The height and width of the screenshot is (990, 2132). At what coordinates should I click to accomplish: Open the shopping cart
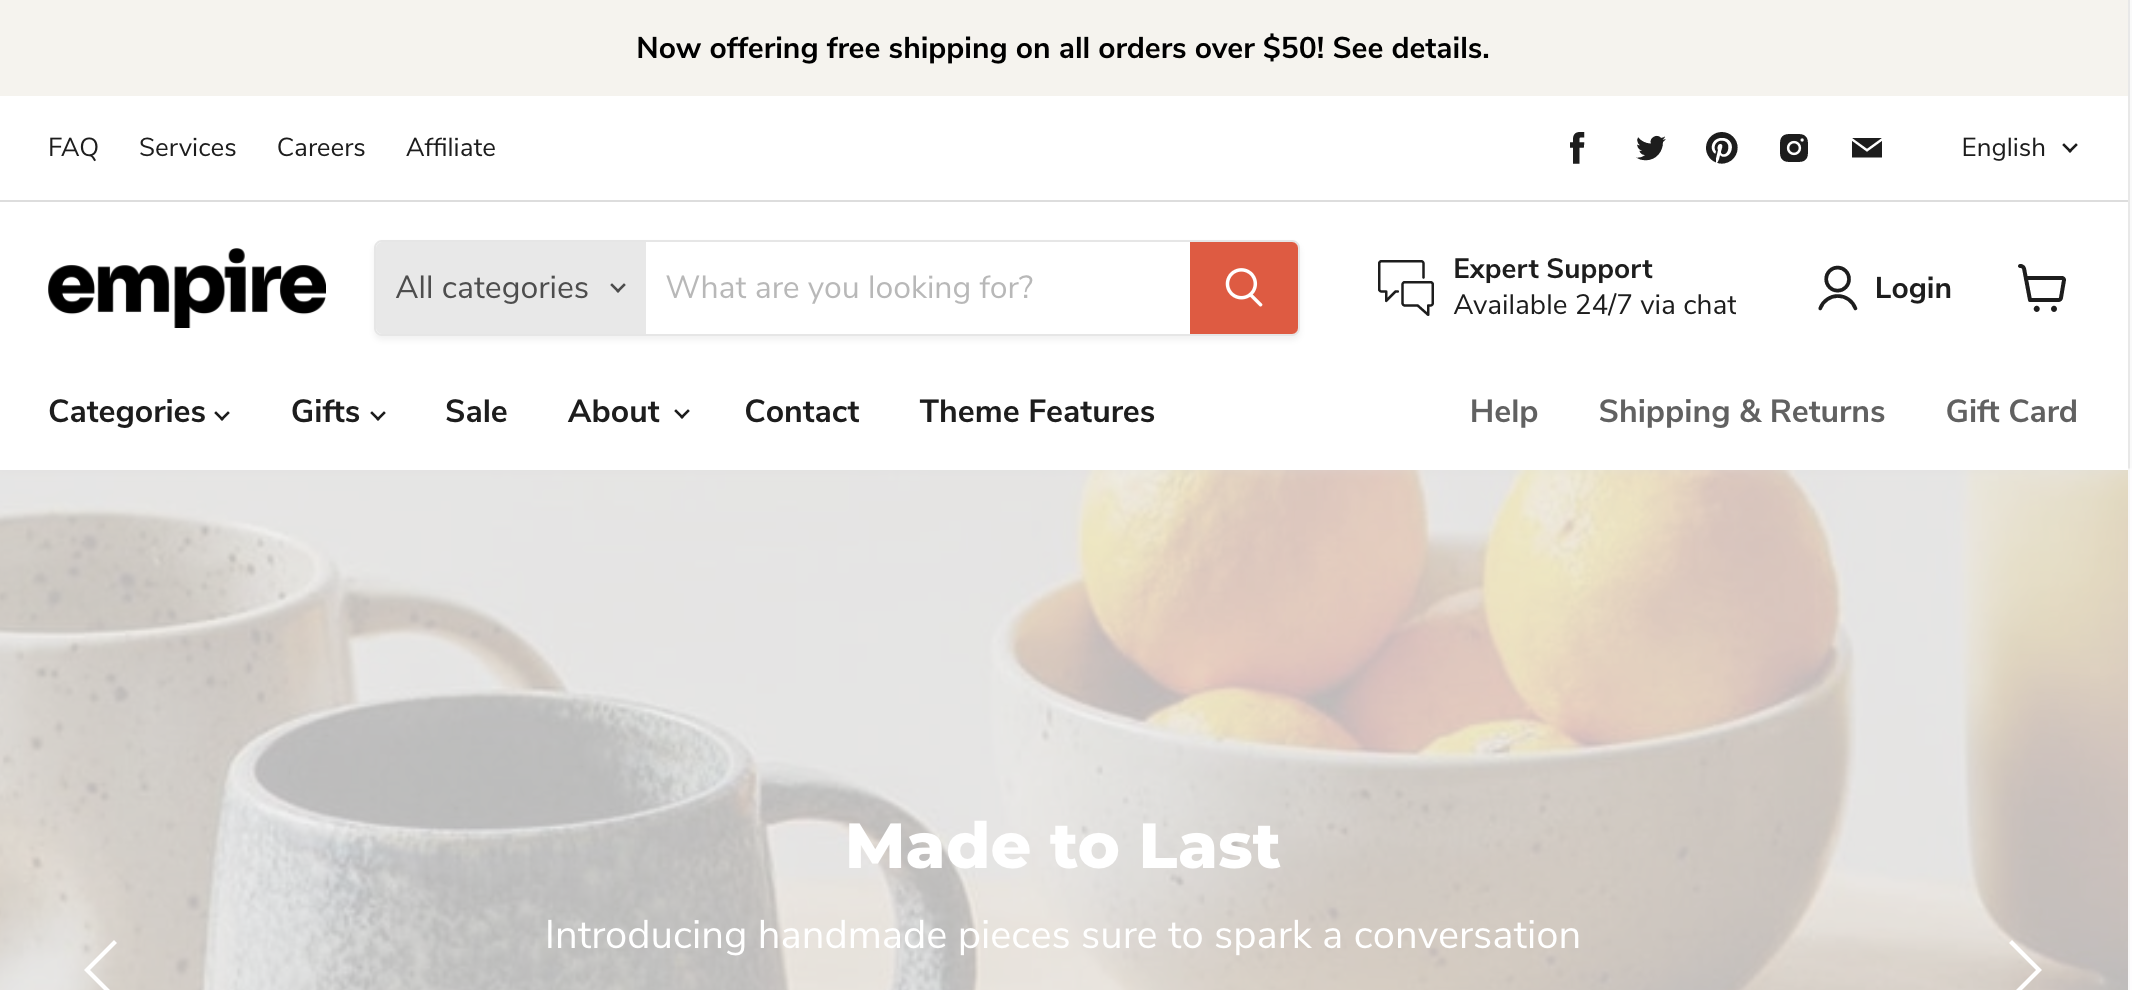click(2042, 288)
